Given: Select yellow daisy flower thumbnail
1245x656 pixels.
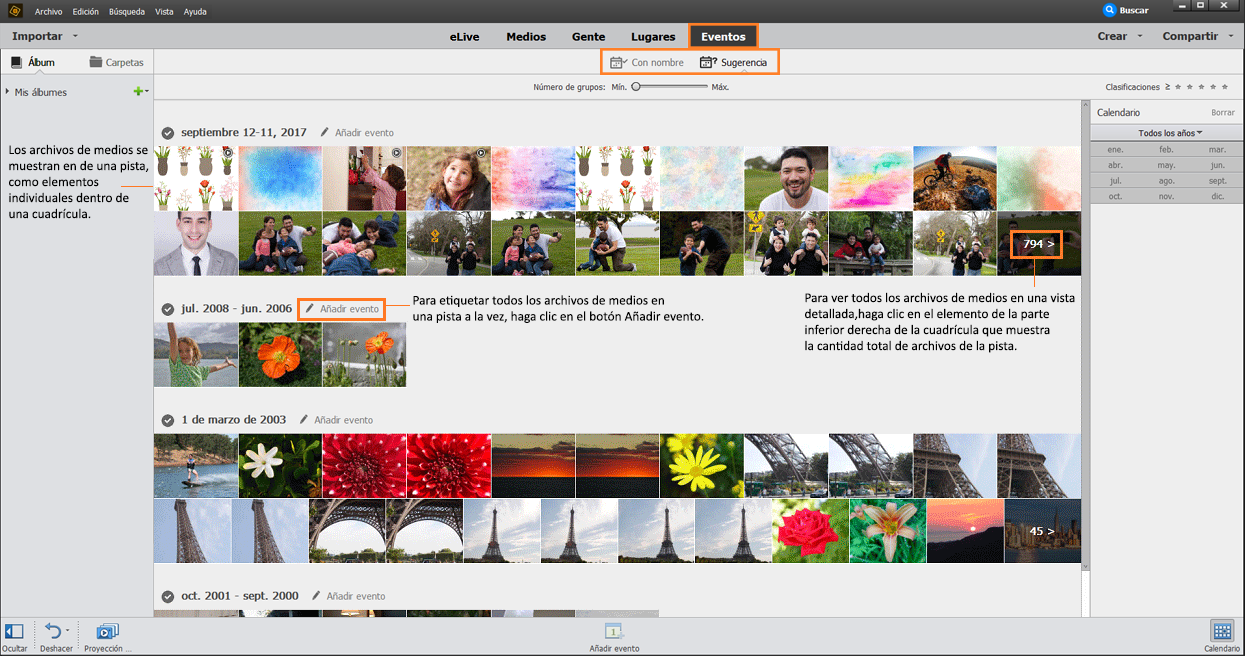Looking at the screenshot, I should click(702, 466).
